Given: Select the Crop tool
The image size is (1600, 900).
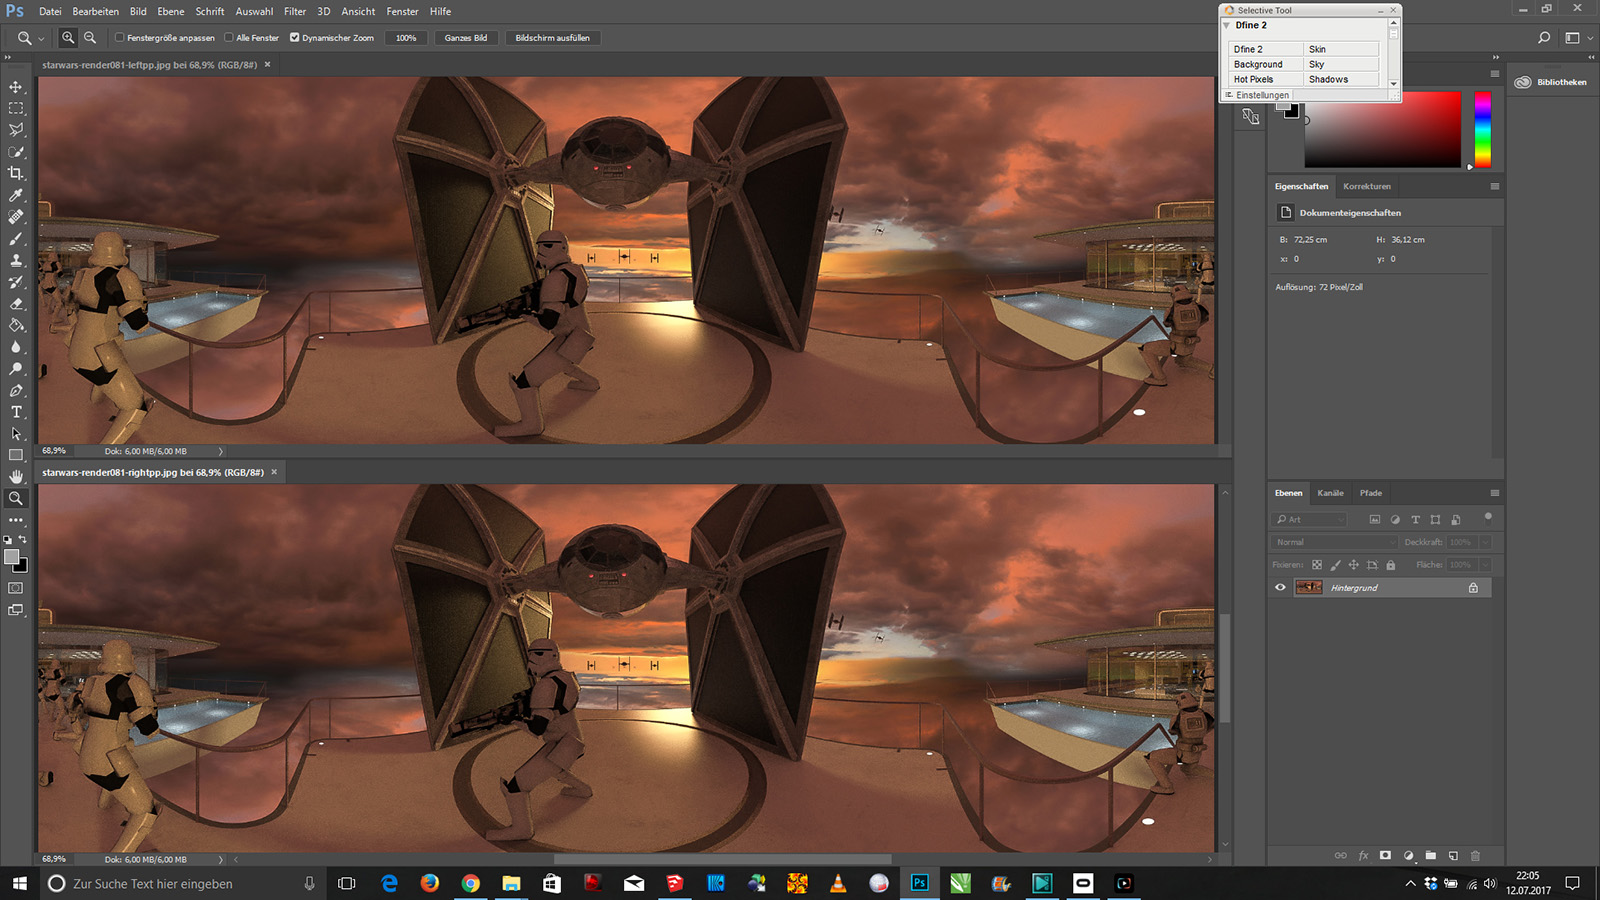Looking at the screenshot, I should 16,173.
